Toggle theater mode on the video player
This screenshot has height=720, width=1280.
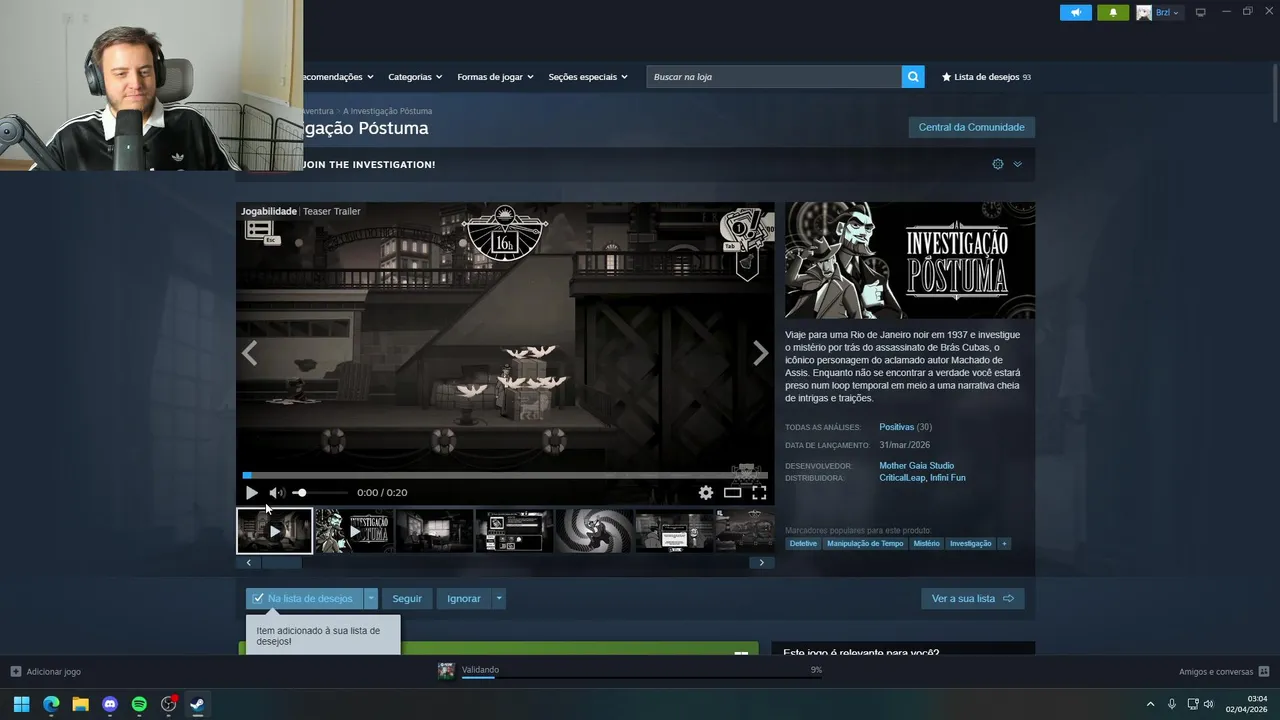point(733,492)
